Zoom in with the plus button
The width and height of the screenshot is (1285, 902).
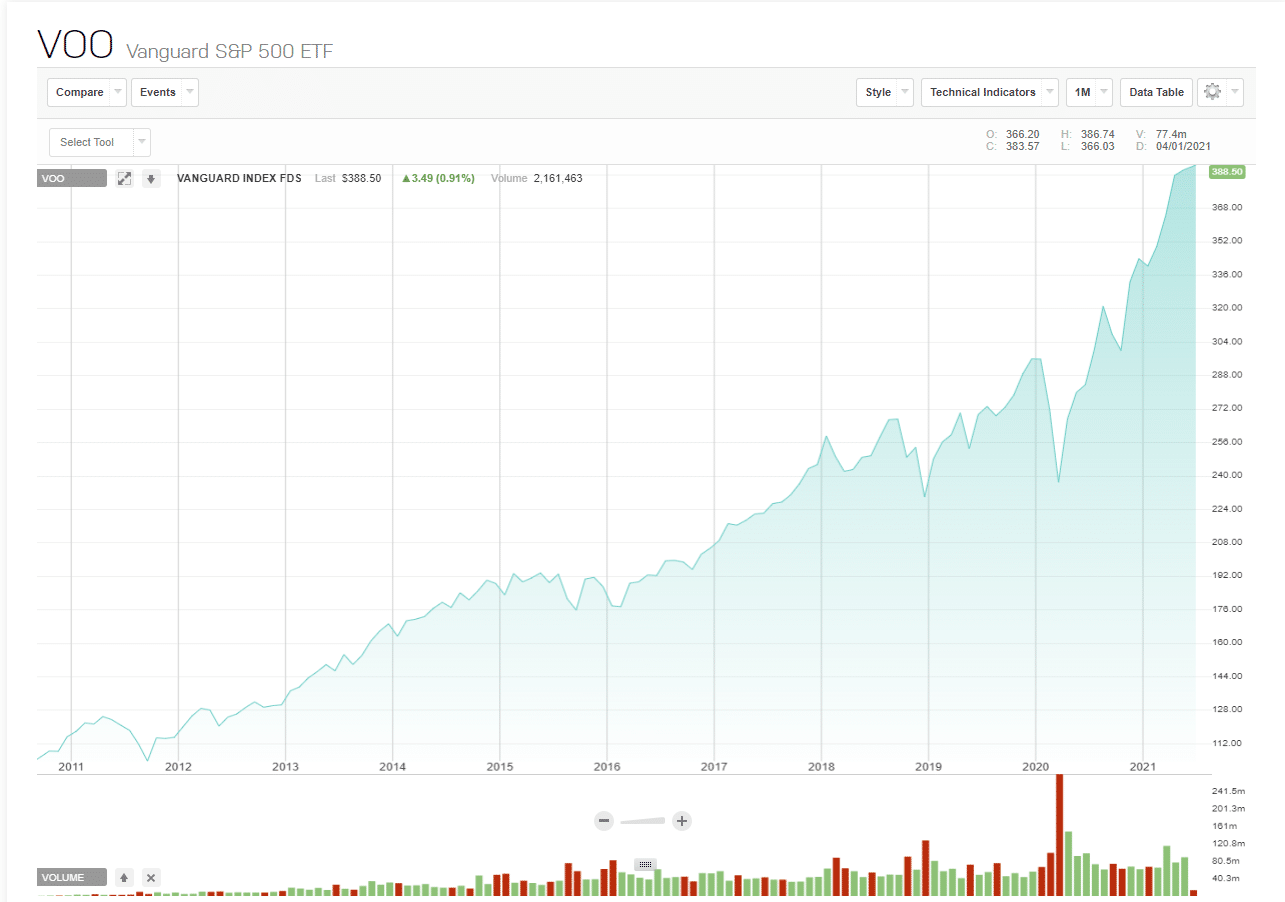[x=682, y=821]
